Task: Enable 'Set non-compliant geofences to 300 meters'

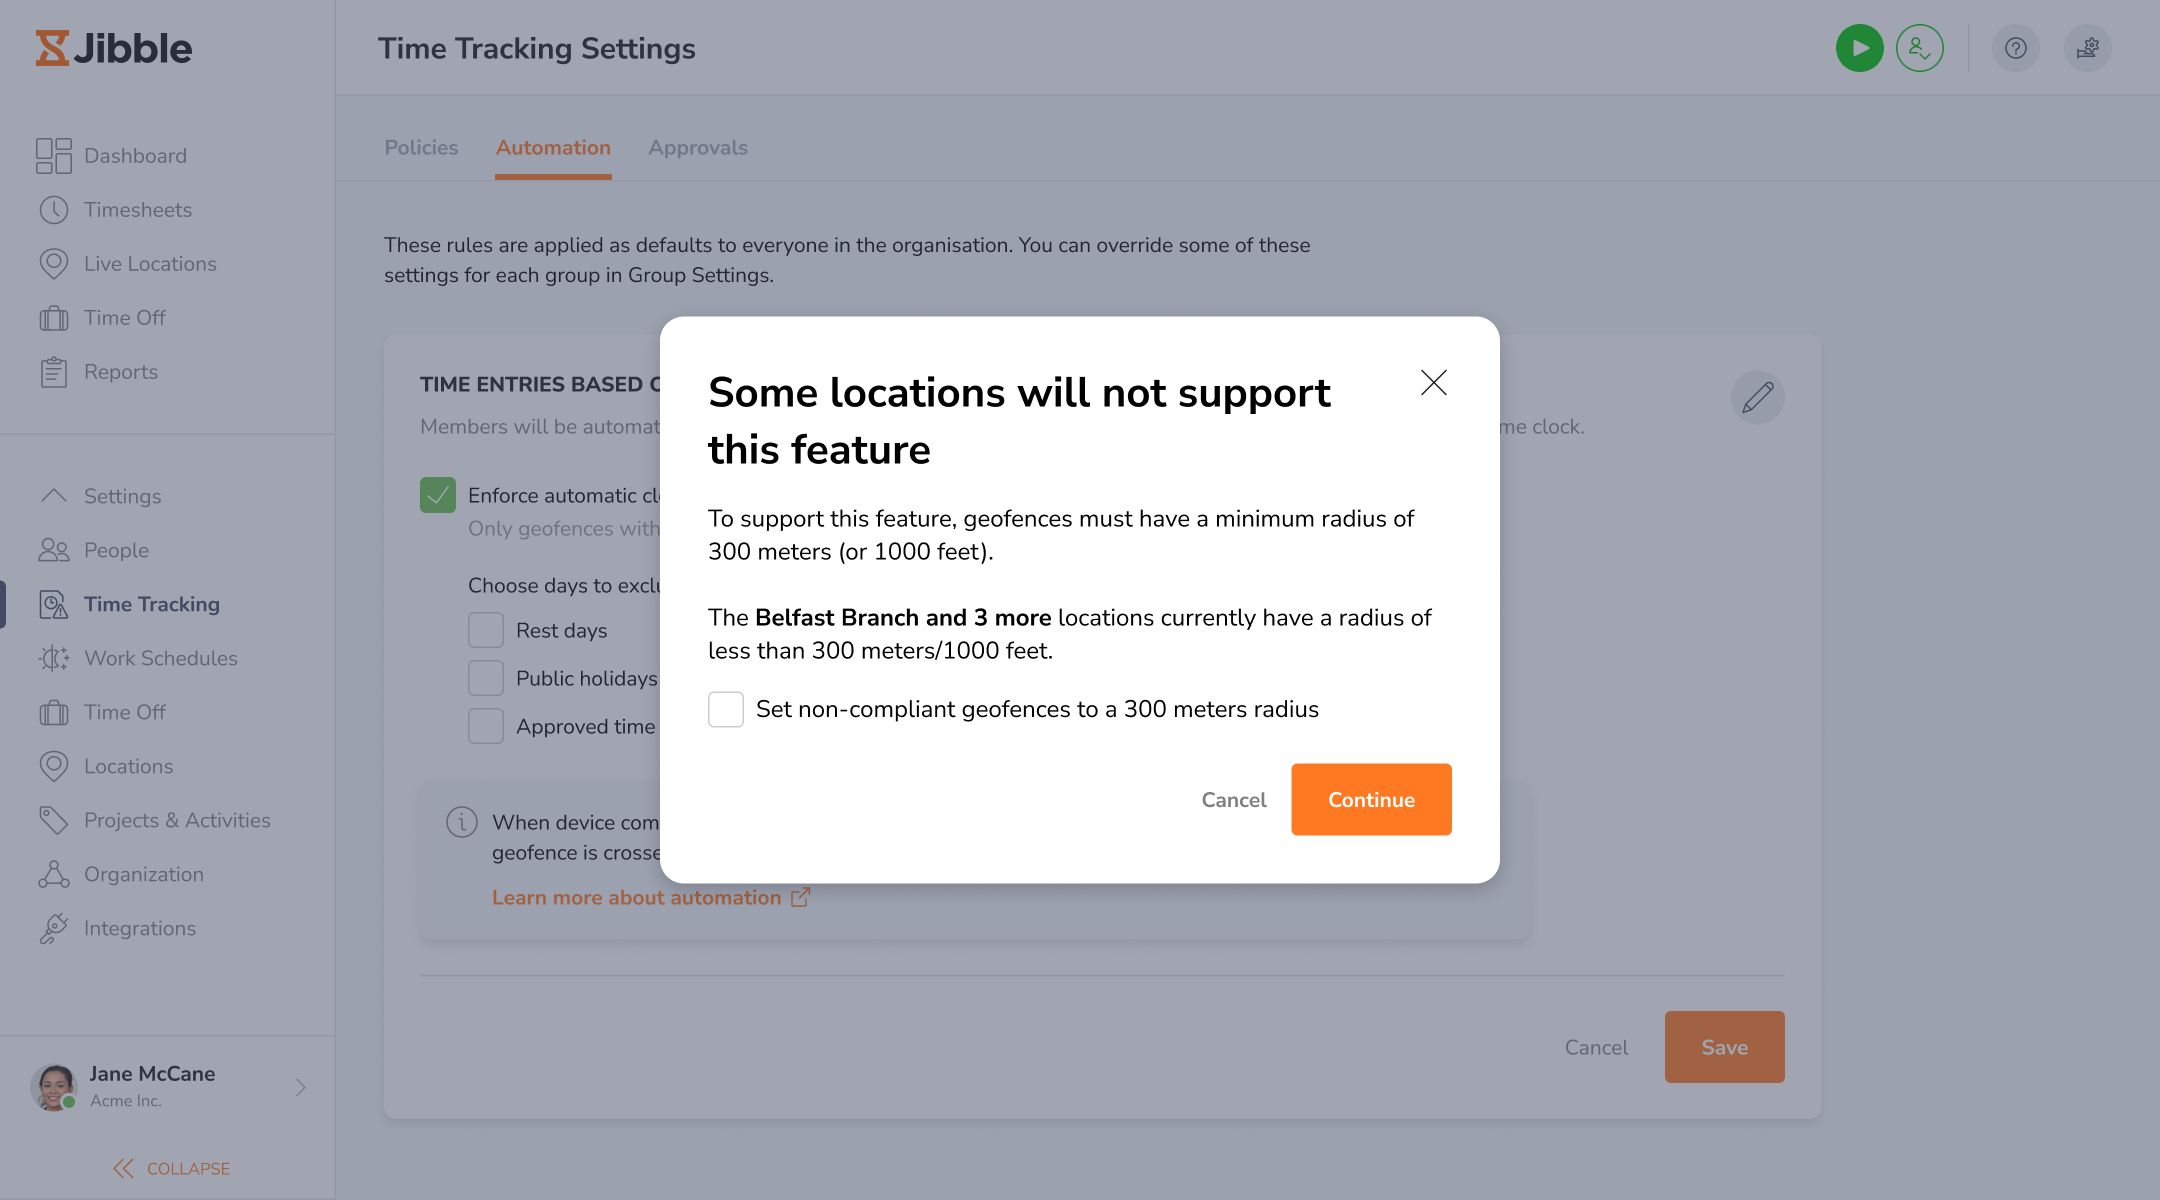Action: point(725,708)
